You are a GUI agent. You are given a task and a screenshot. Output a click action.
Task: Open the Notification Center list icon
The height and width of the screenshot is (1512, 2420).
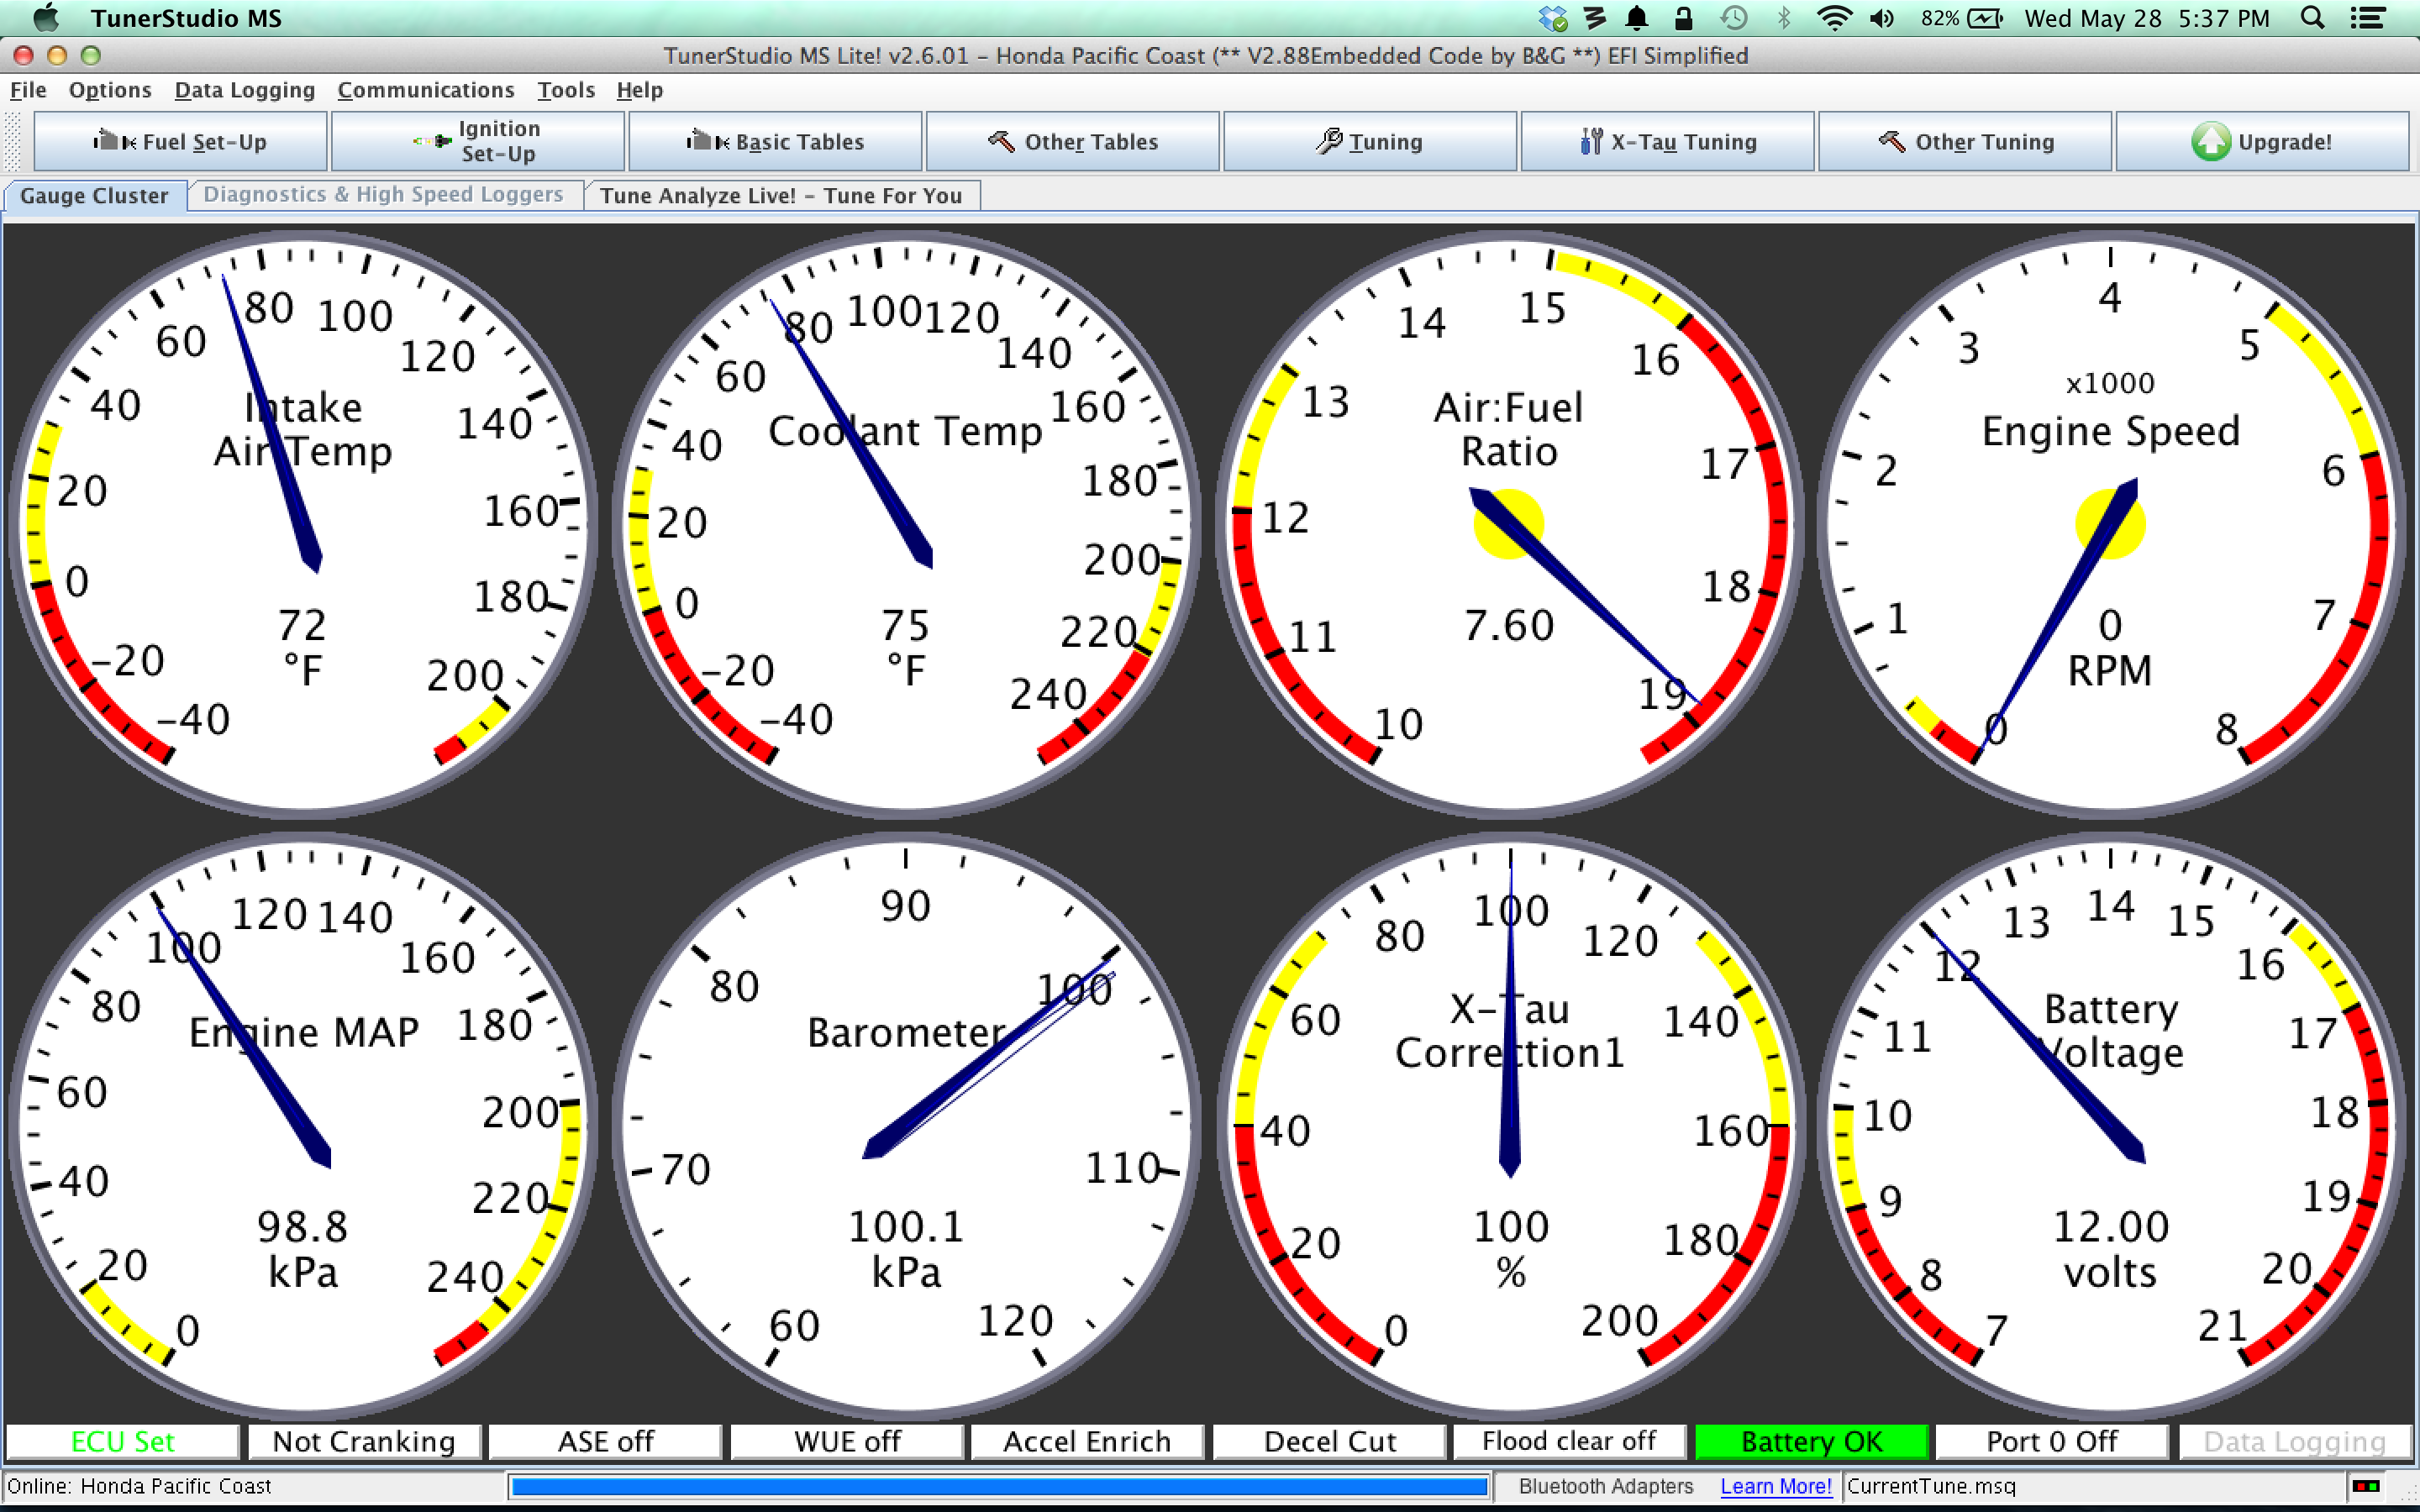2368,18
